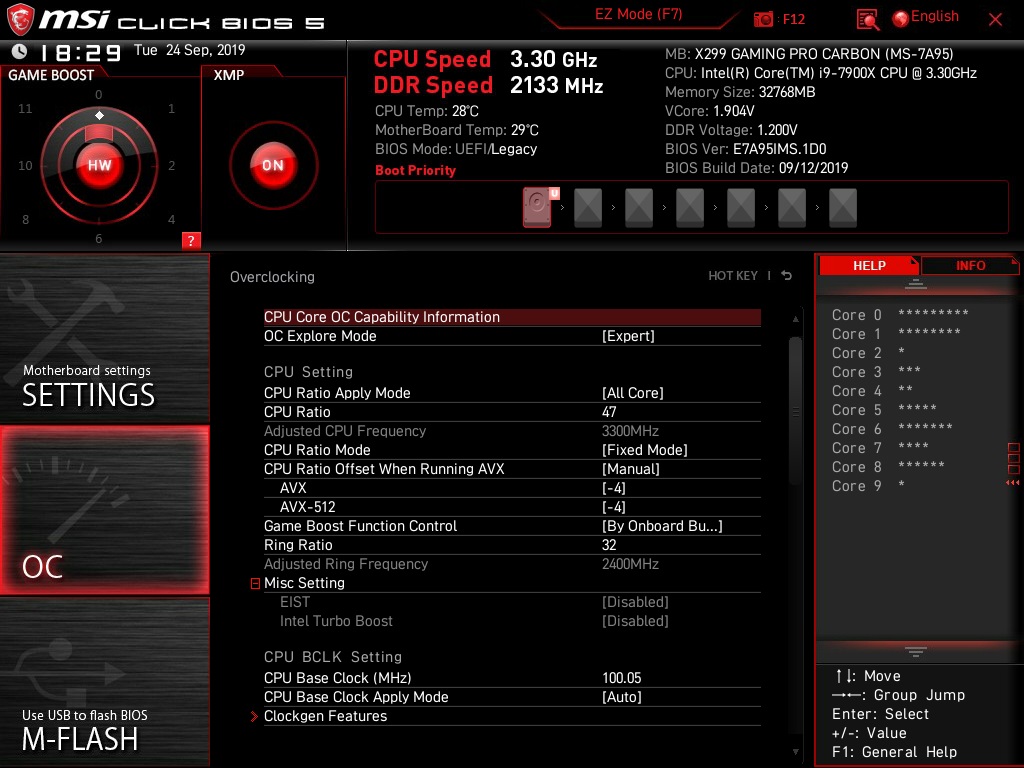The height and width of the screenshot is (768, 1024).
Task: Open the Game Boost Function Control option
Action: [512, 526]
